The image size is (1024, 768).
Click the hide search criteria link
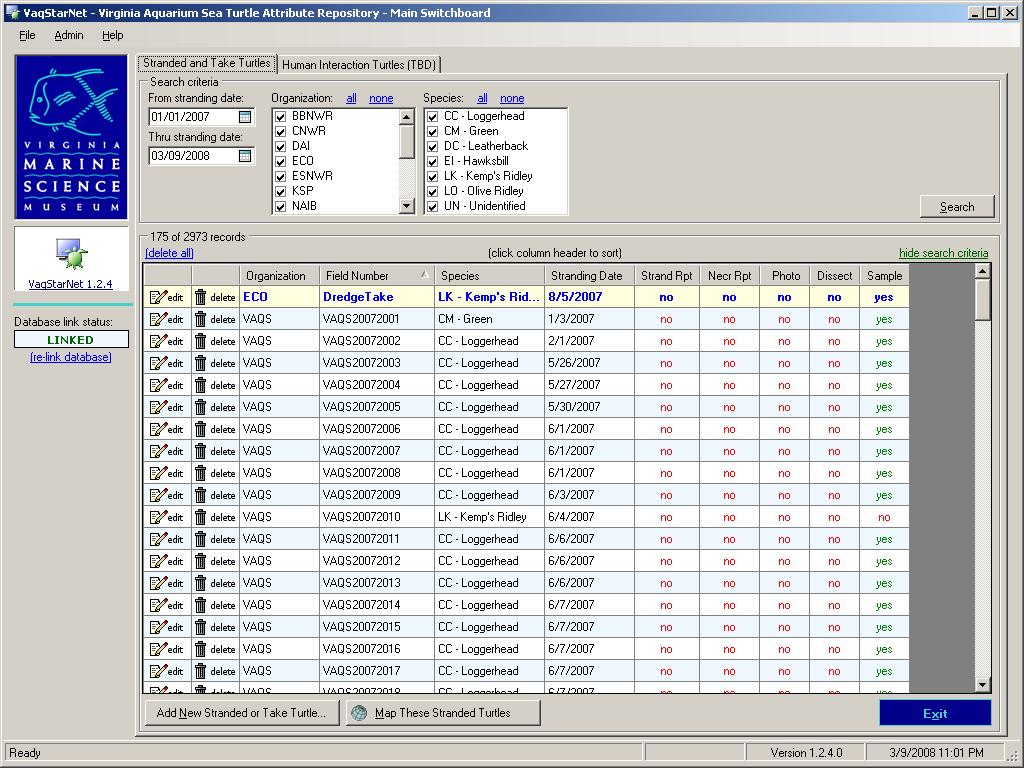click(943, 253)
